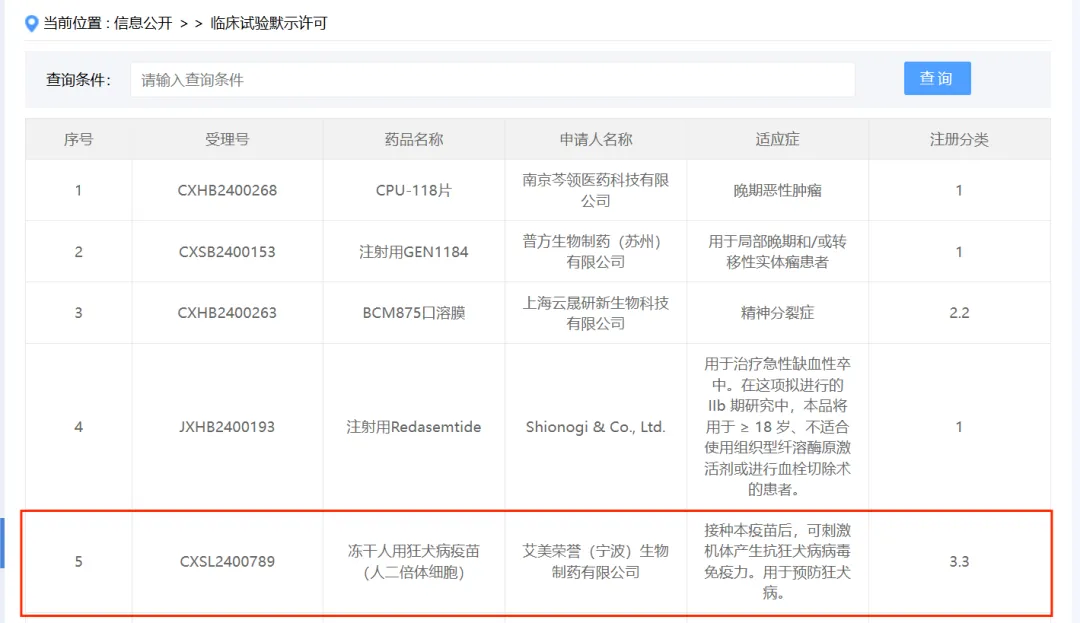
Task: Select the 注射用GEN1184 drug entry
Action: tap(413, 251)
